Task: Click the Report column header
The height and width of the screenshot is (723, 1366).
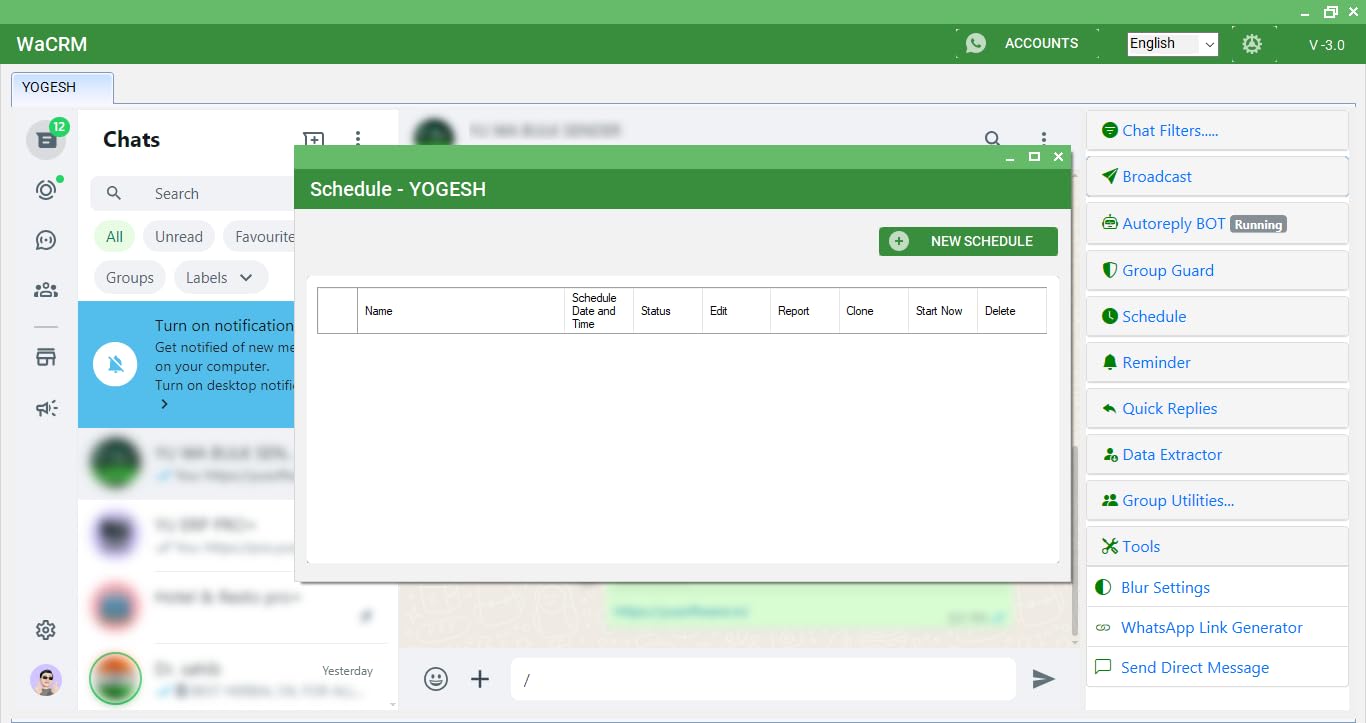Action: (804, 311)
